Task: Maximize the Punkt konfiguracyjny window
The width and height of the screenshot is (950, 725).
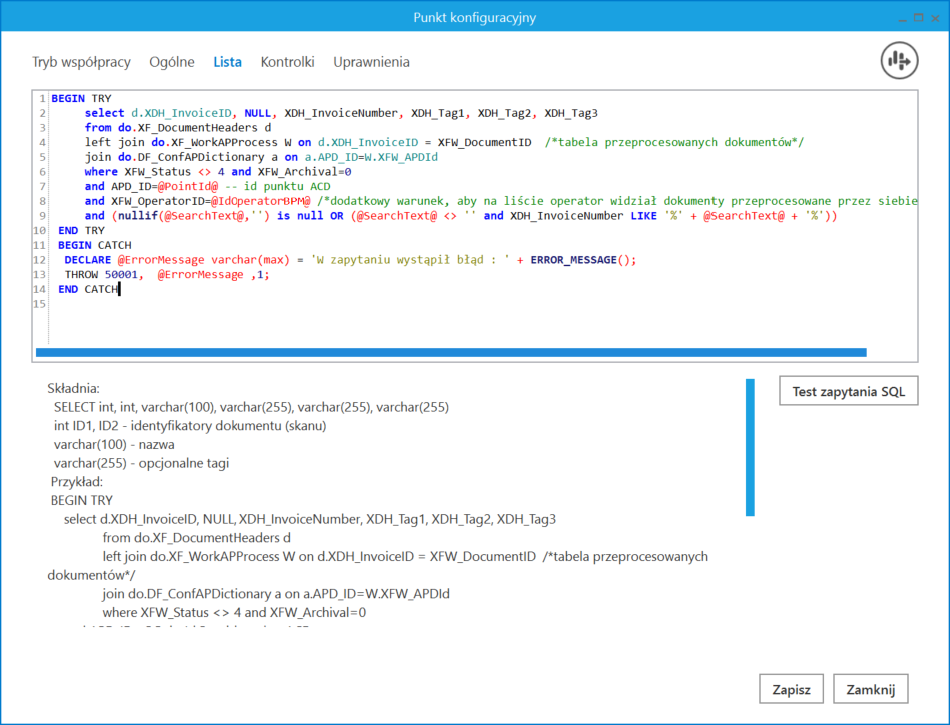Action: click(918, 17)
